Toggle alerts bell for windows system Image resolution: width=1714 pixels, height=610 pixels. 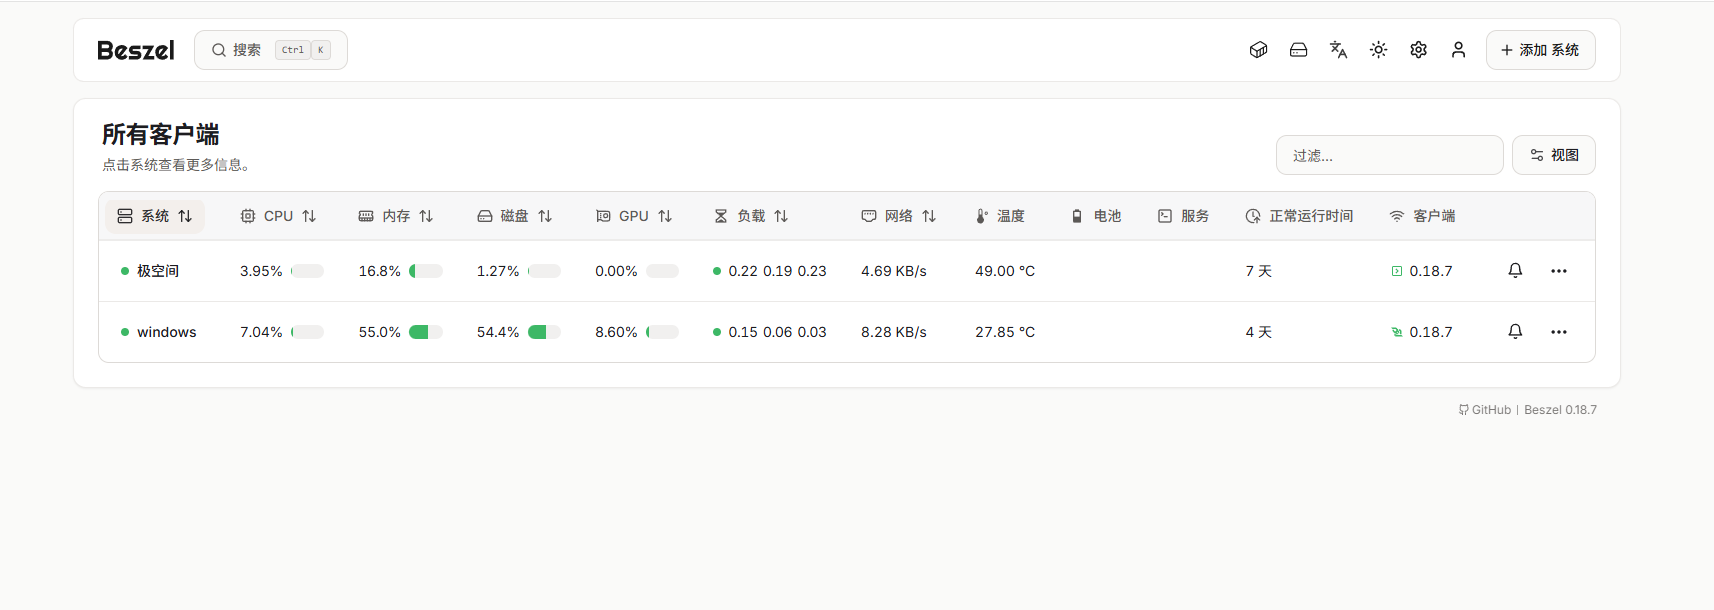tap(1515, 332)
